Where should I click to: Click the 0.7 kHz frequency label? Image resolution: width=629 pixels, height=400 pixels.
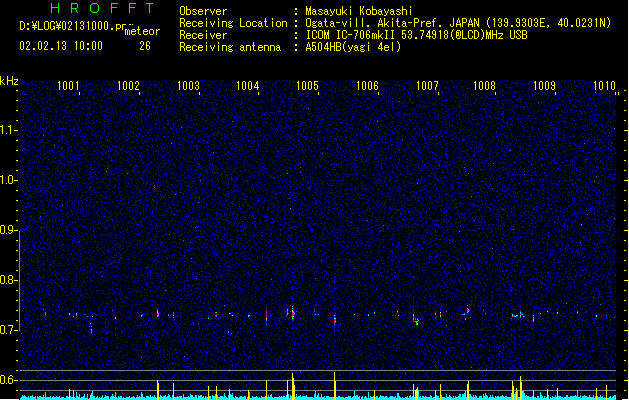point(8,330)
